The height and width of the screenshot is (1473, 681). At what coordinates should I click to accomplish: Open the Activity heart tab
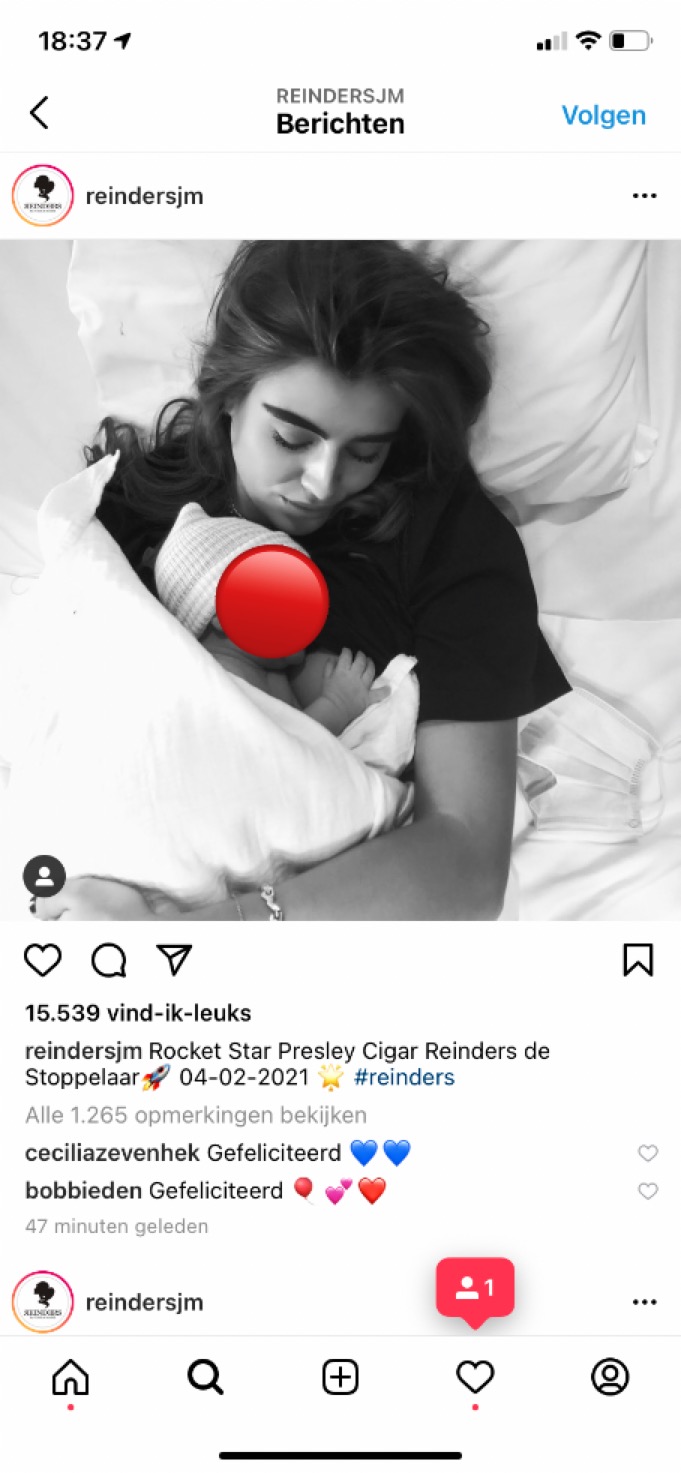(475, 1378)
